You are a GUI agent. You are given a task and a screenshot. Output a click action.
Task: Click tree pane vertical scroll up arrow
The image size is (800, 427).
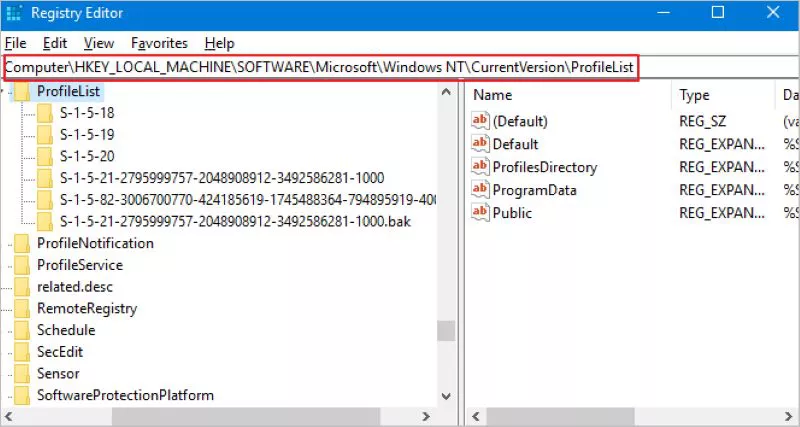pos(446,92)
